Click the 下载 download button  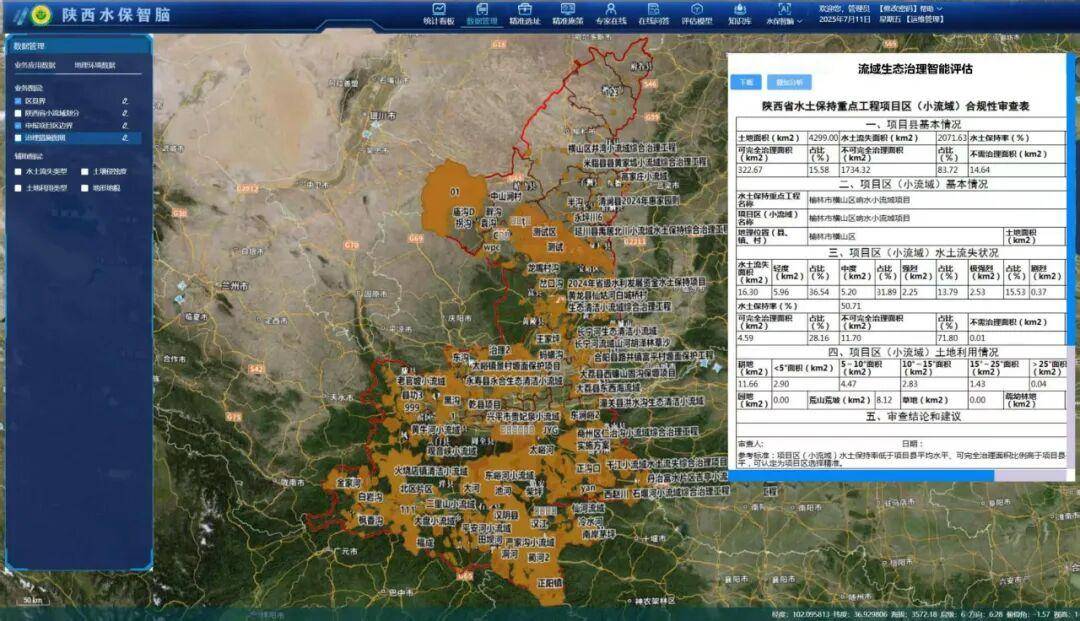745,82
